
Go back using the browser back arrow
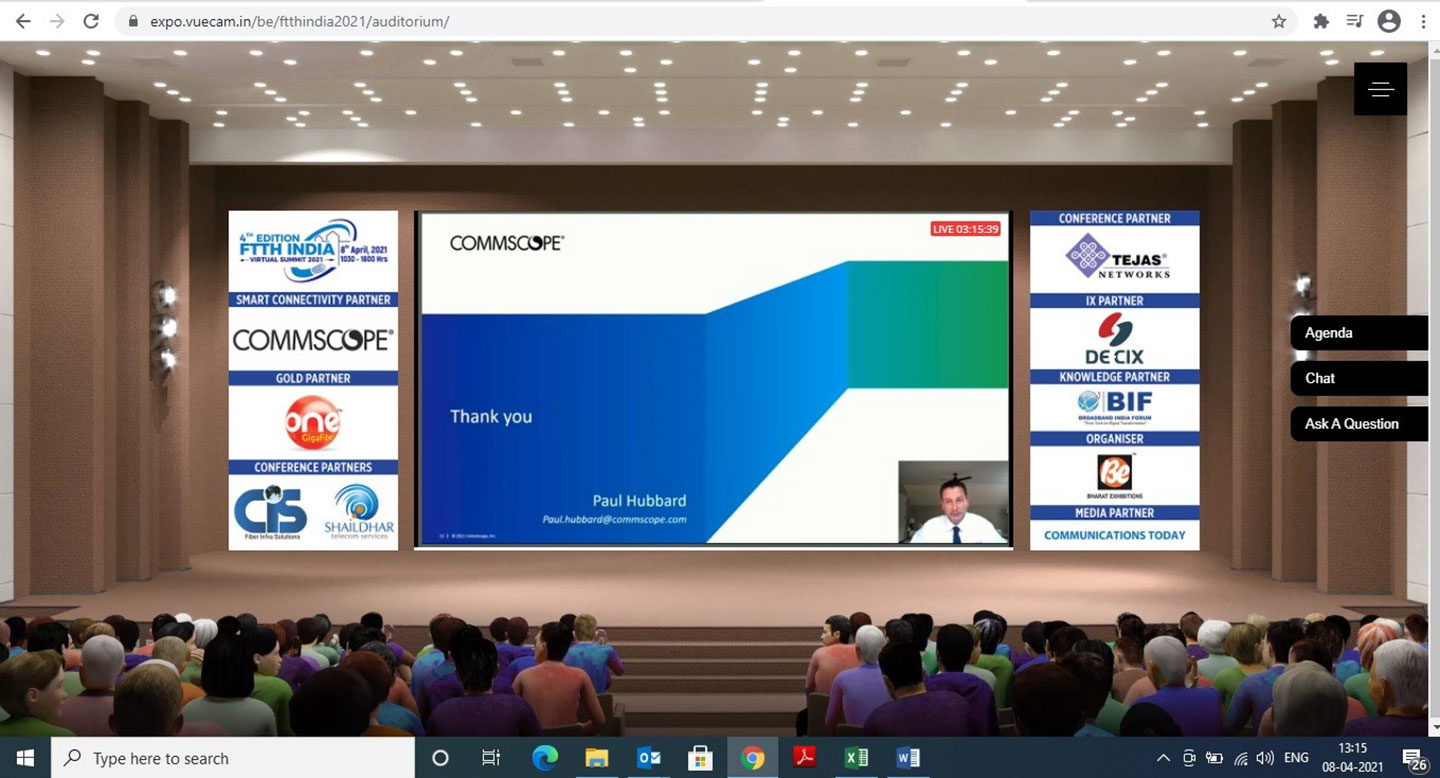tap(23, 21)
